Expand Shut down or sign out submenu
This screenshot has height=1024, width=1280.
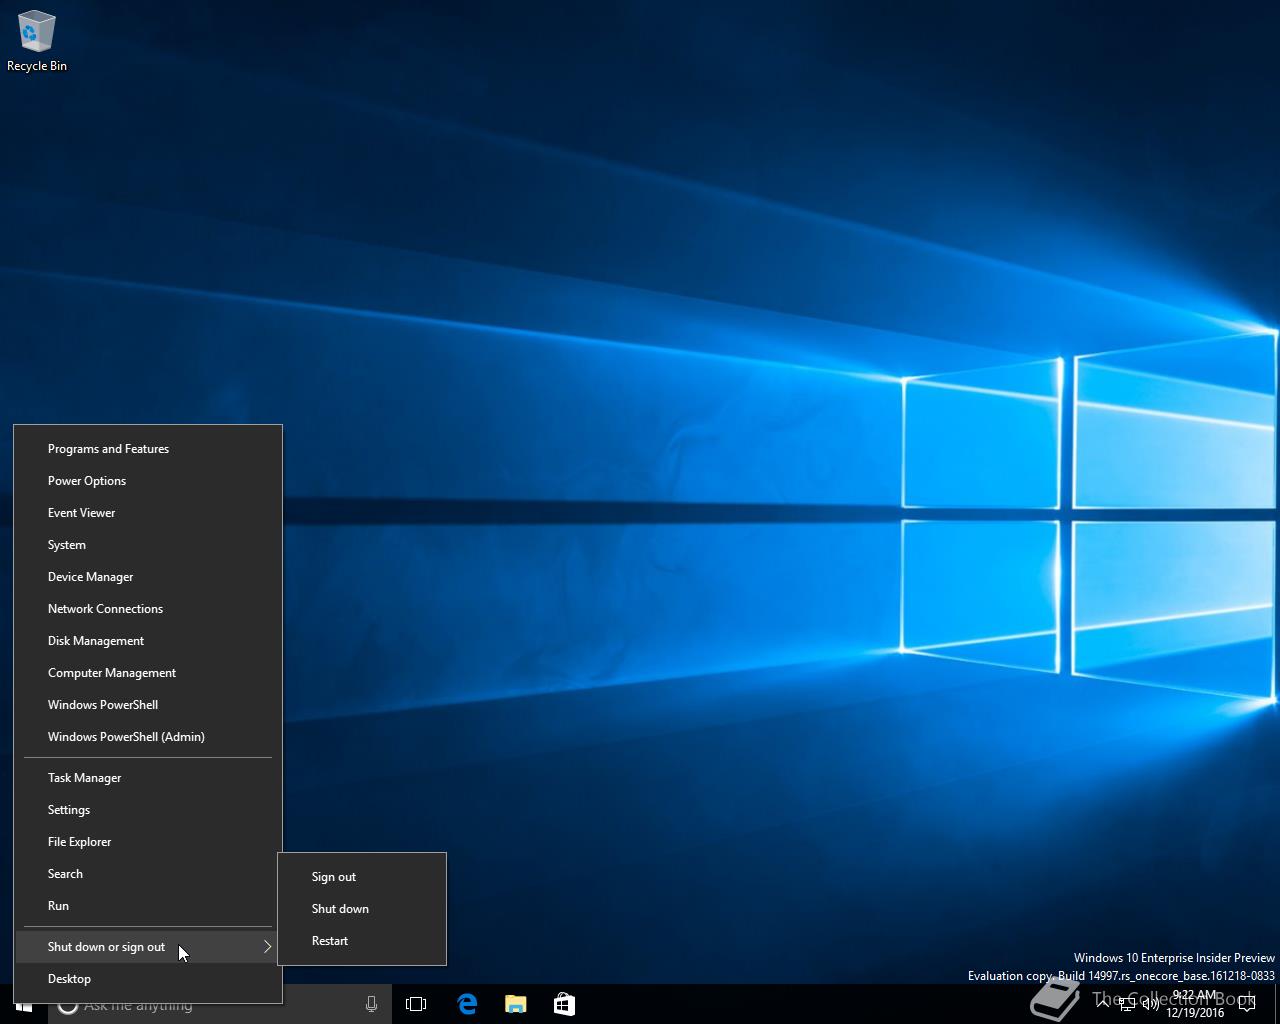[x=148, y=947]
